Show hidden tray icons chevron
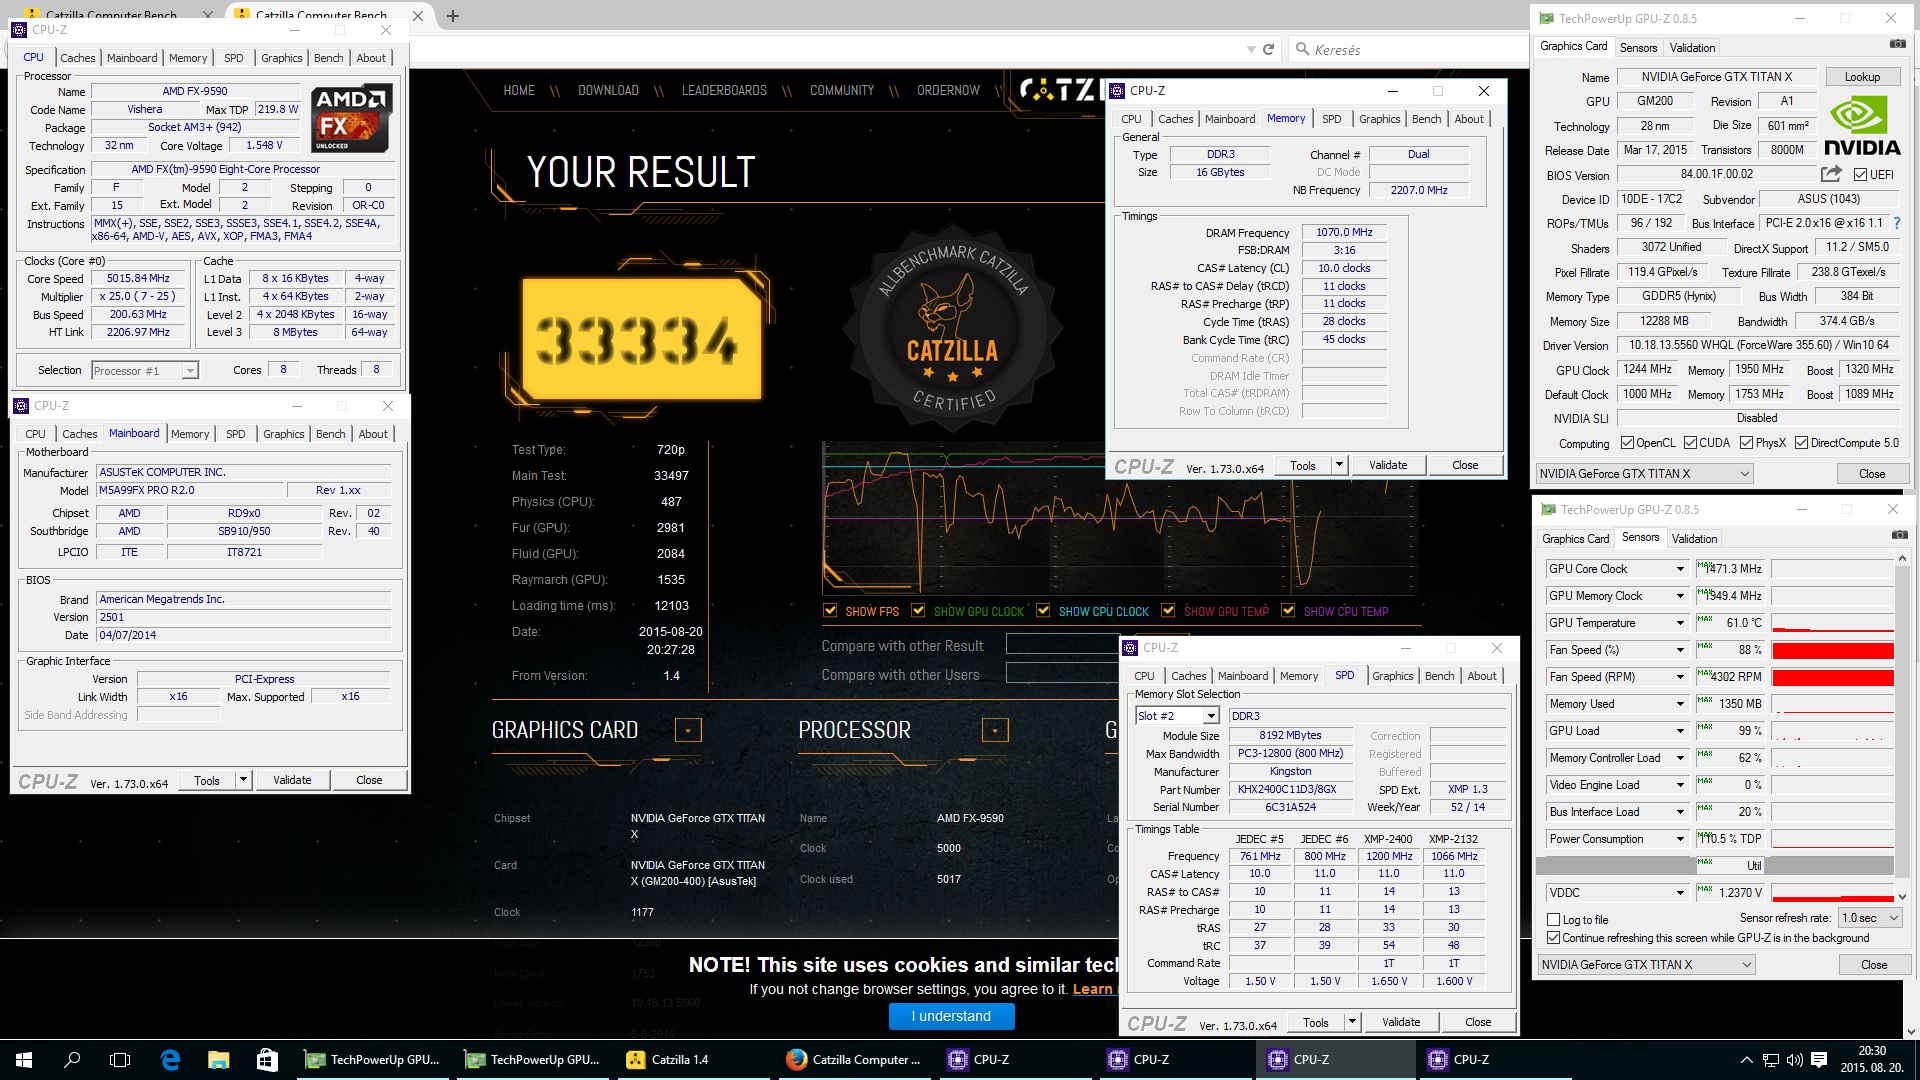Image resolution: width=1920 pixels, height=1080 pixels. pyautogui.click(x=1746, y=1060)
